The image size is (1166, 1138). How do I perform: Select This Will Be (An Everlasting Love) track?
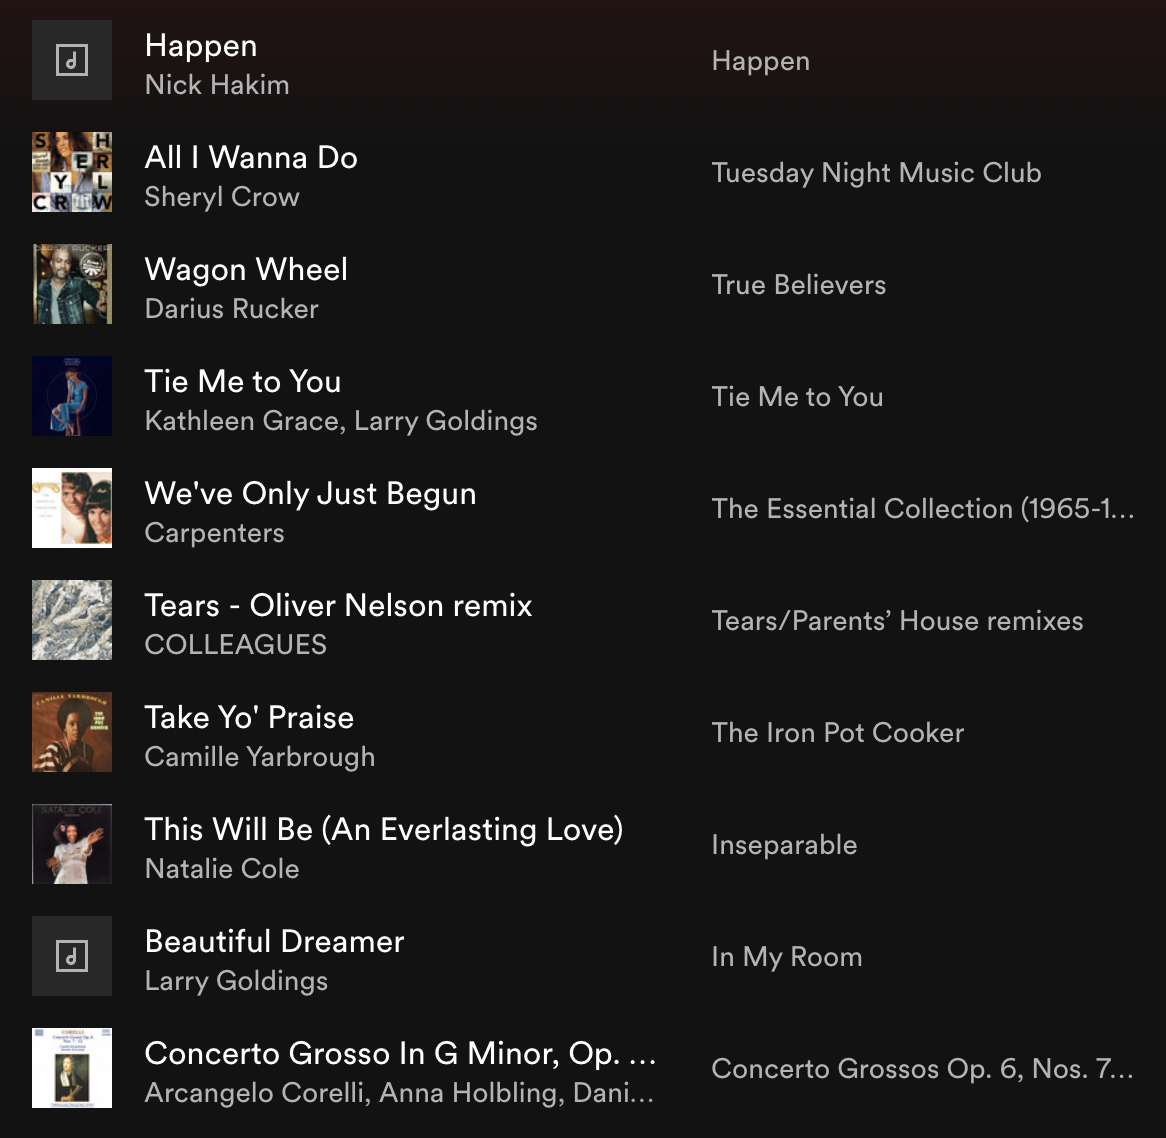point(384,829)
